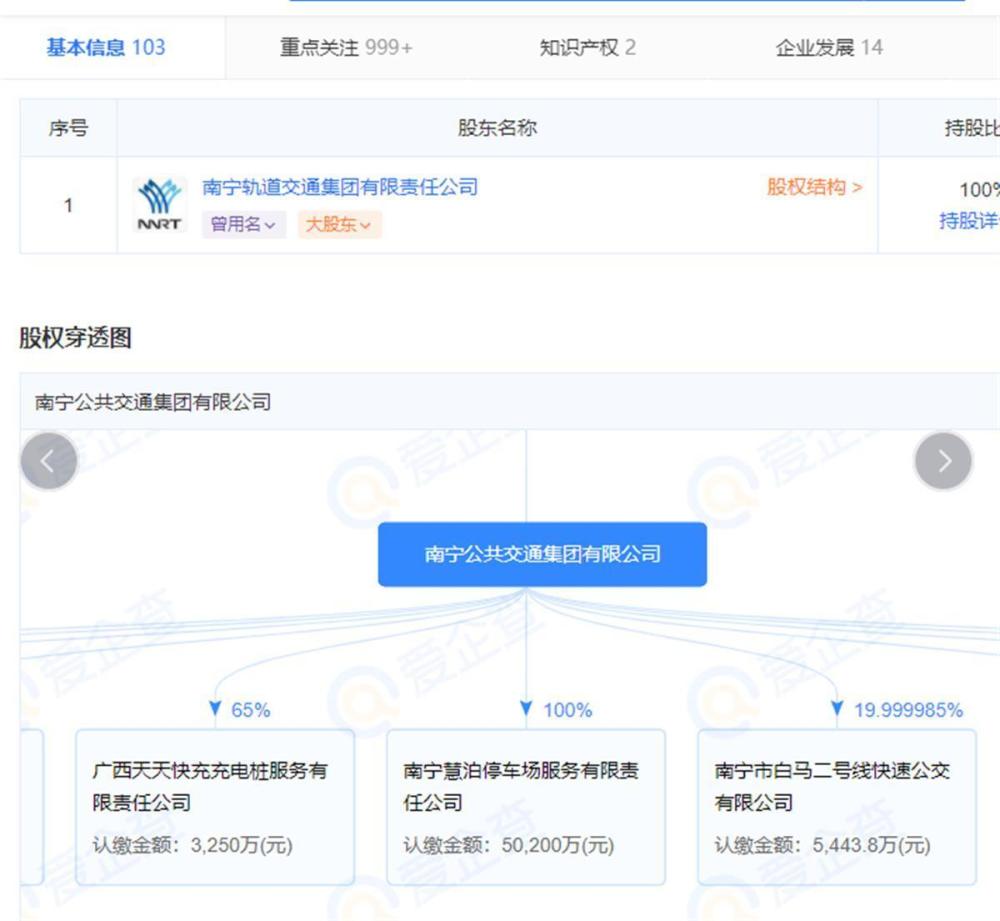Click the 持股详情 link
Screen dimensions: 1000x921
pos(969,221)
